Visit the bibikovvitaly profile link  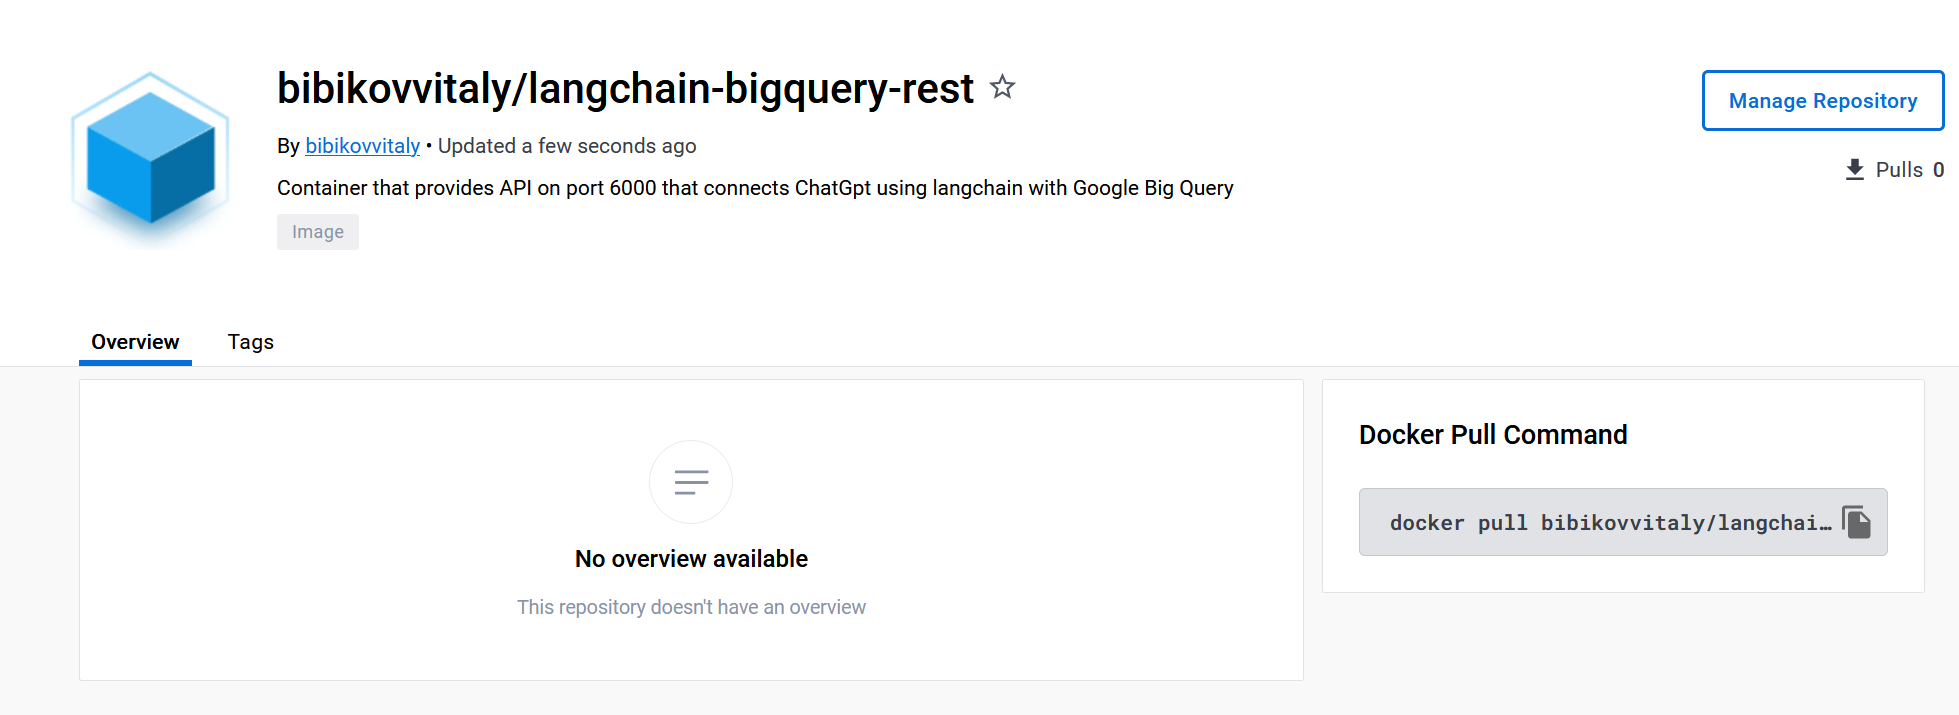click(362, 146)
